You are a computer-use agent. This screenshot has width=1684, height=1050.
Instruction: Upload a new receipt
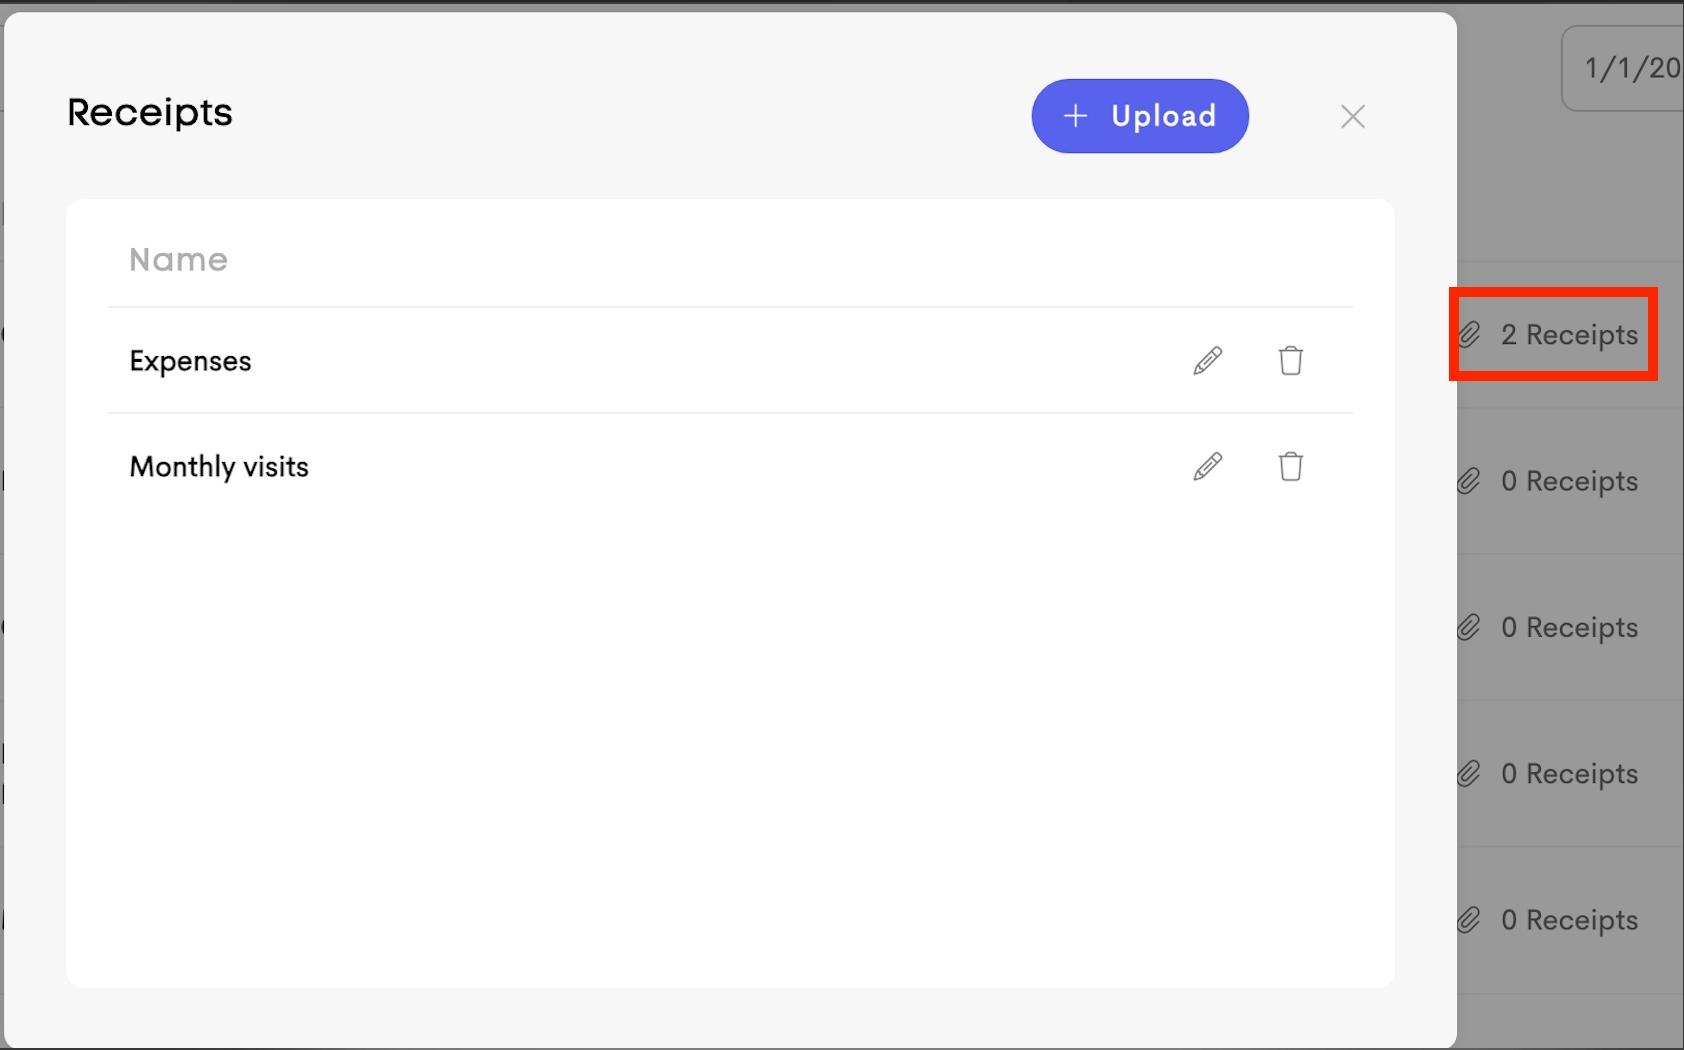pyautogui.click(x=1140, y=116)
